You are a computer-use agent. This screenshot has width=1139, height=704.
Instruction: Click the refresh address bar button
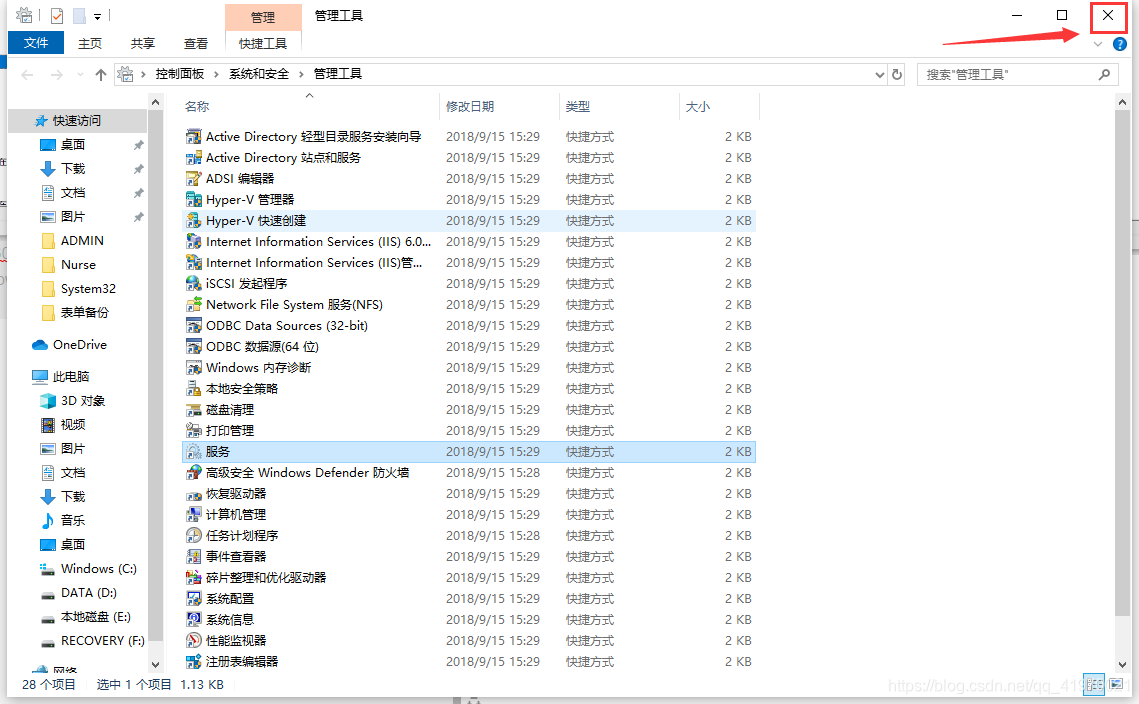(897, 74)
